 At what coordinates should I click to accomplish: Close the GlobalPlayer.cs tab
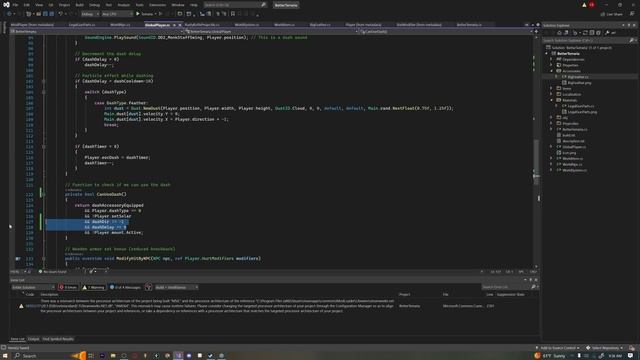180,25
